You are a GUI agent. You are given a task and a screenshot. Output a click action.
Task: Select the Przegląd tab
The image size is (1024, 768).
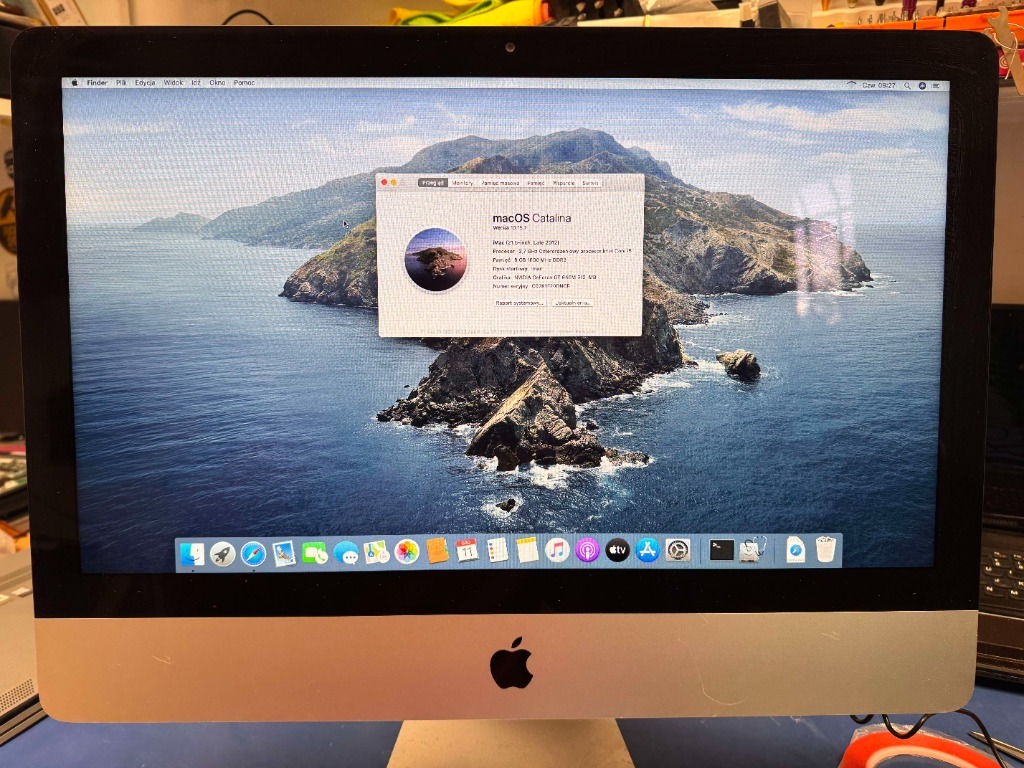click(432, 183)
